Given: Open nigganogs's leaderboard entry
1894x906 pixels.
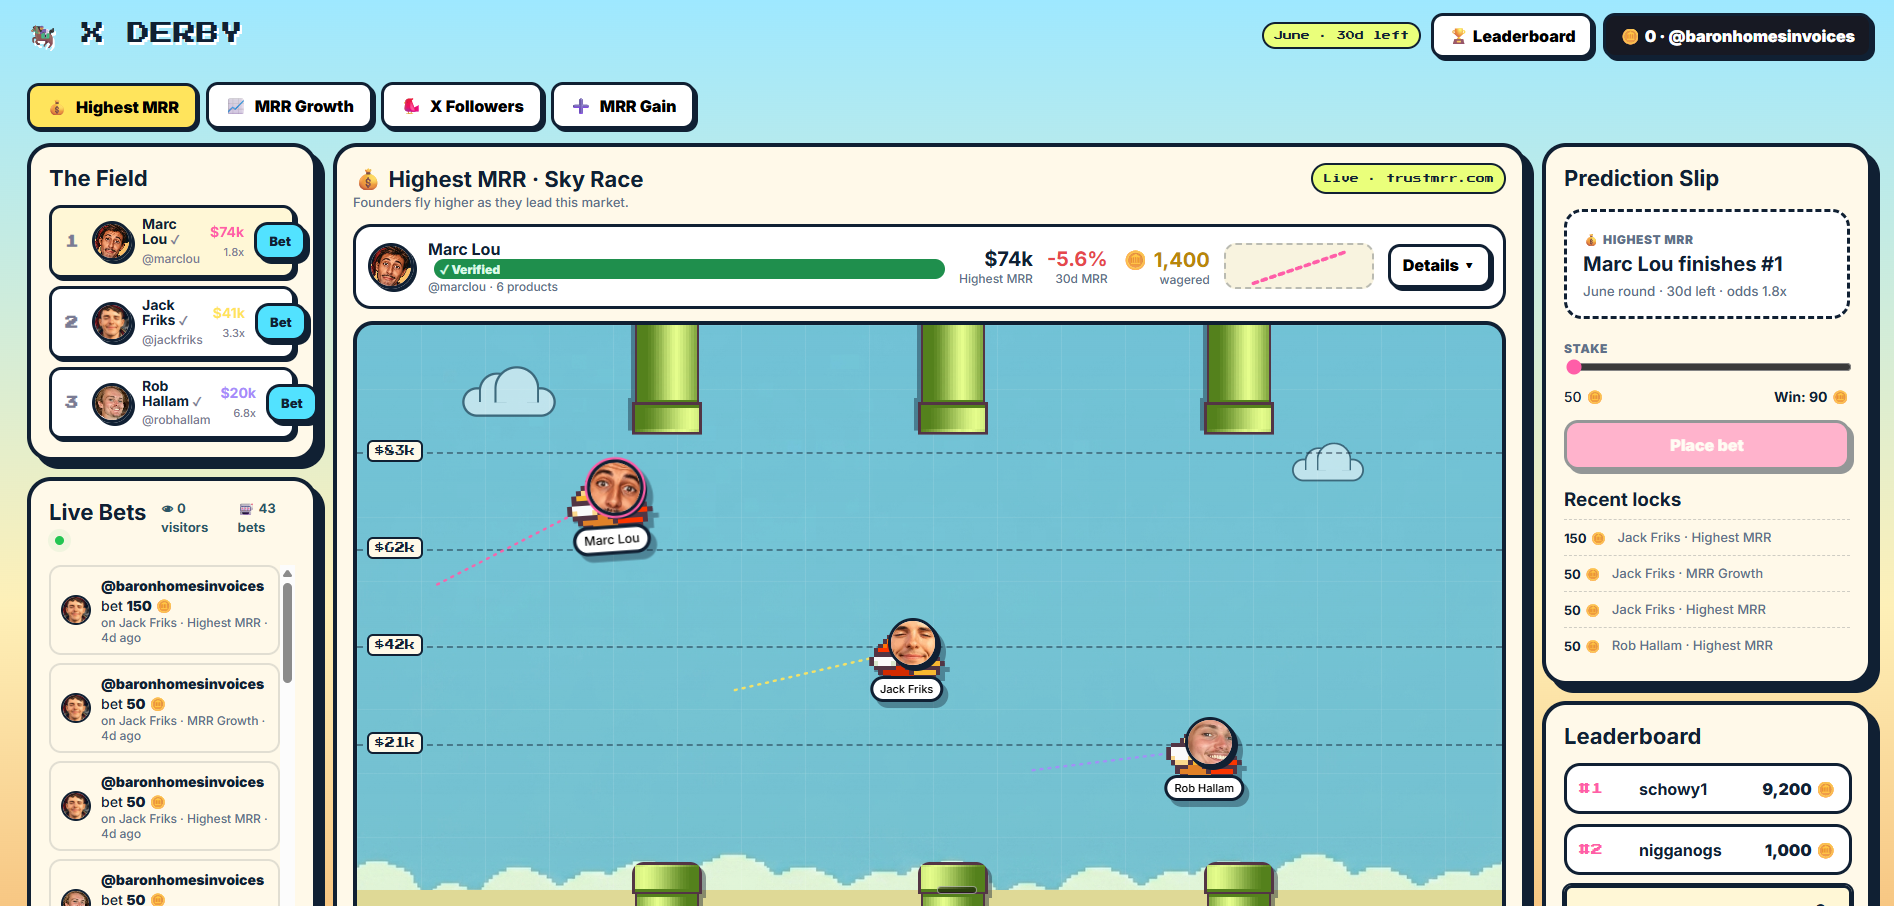Looking at the screenshot, I should point(1707,850).
